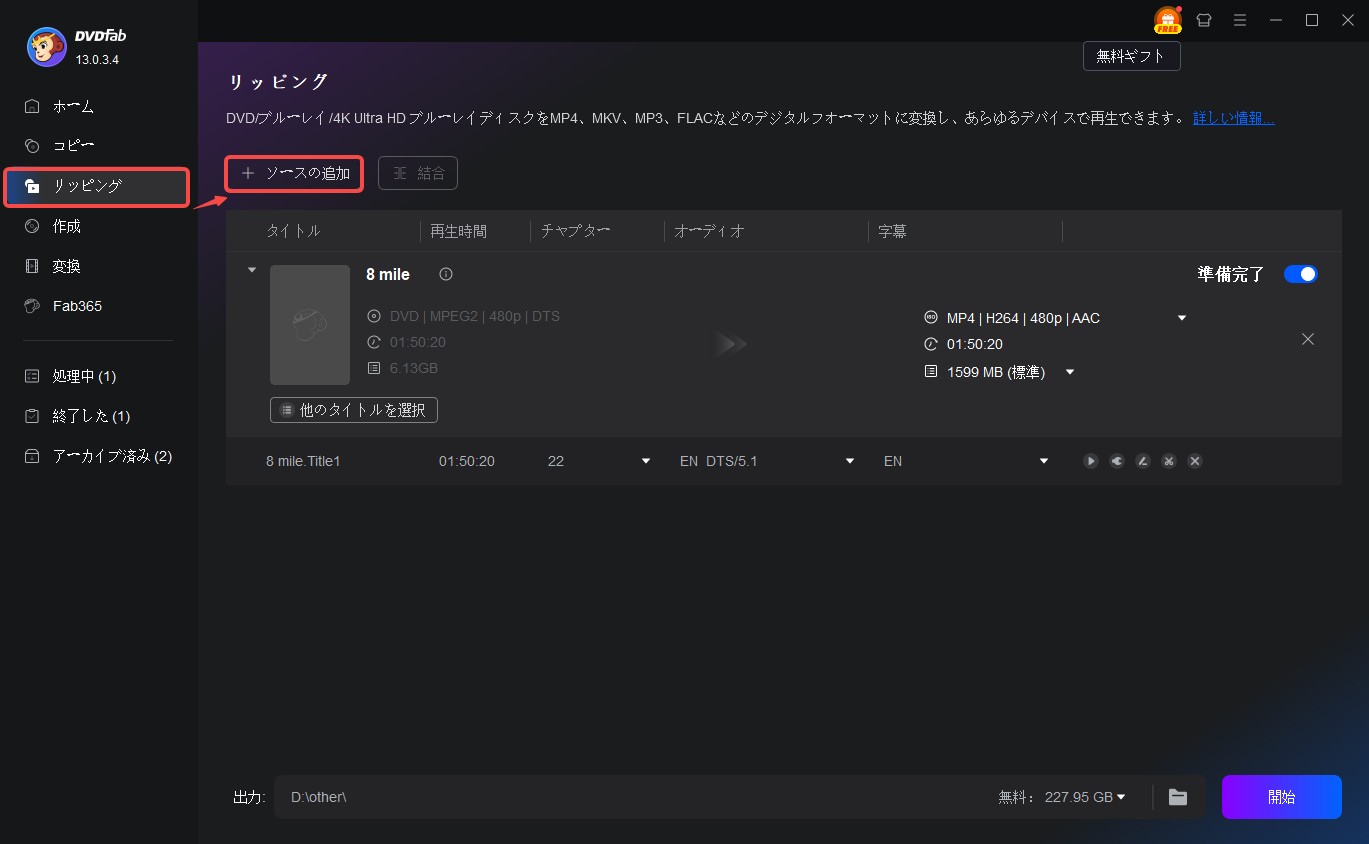Open video edit pencil icon for Title1
Image resolution: width=1369 pixels, height=844 pixels.
(x=1143, y=461)
